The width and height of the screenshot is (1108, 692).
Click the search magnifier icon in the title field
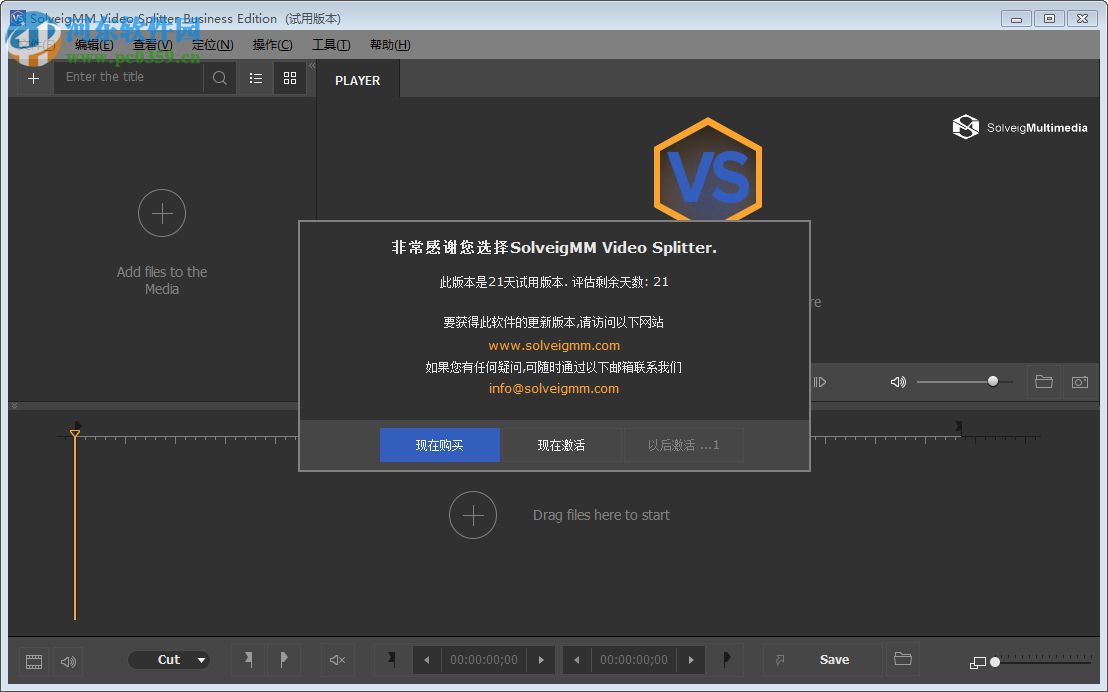point(219,77)
